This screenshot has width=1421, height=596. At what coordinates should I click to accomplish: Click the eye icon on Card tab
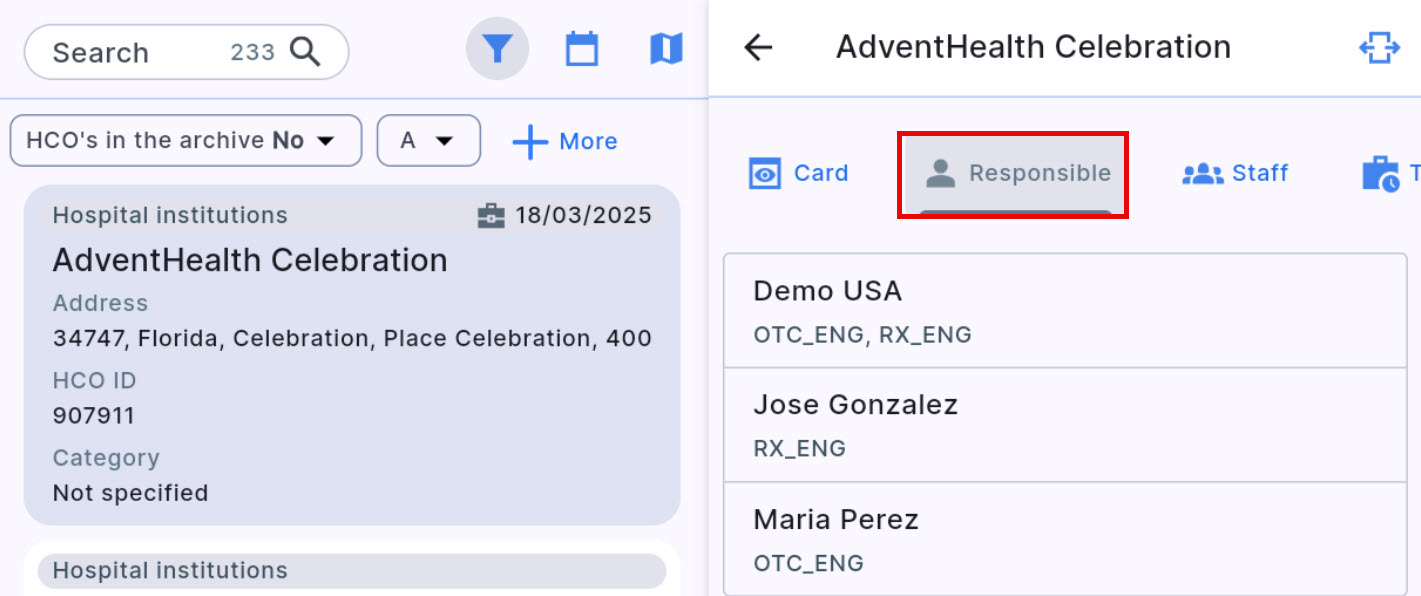coord(765,173)
